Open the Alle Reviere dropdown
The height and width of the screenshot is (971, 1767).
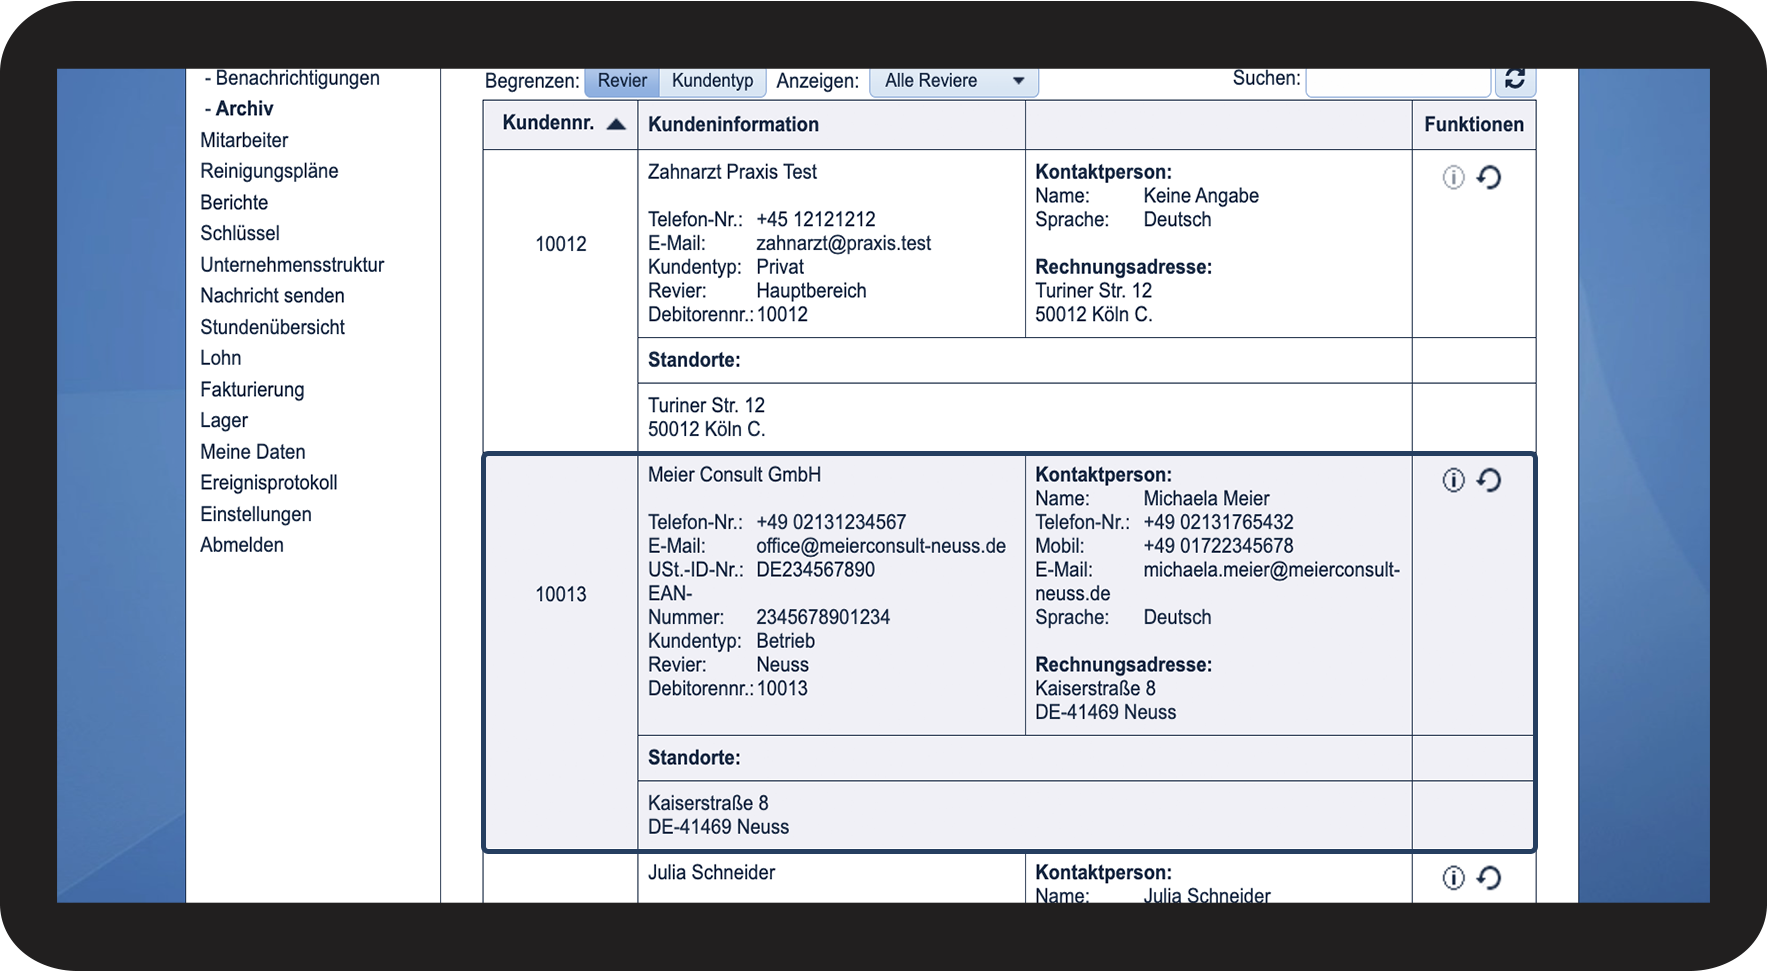tap(954, 81)
